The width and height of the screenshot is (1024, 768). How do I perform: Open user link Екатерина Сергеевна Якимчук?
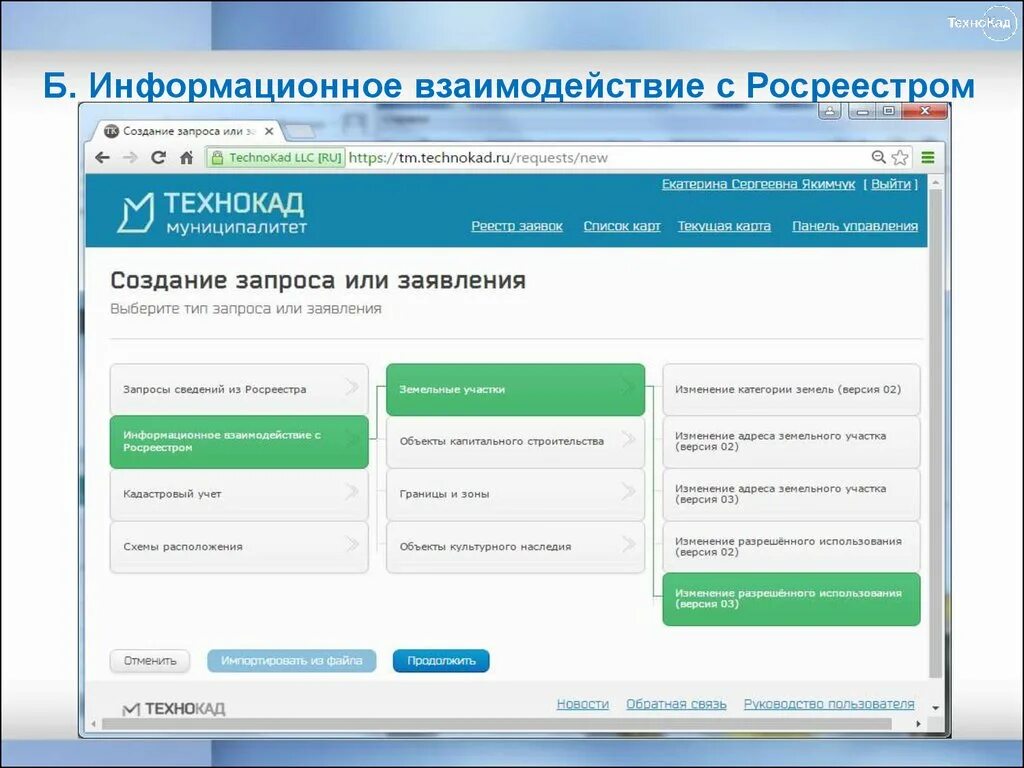coord(758,184)
